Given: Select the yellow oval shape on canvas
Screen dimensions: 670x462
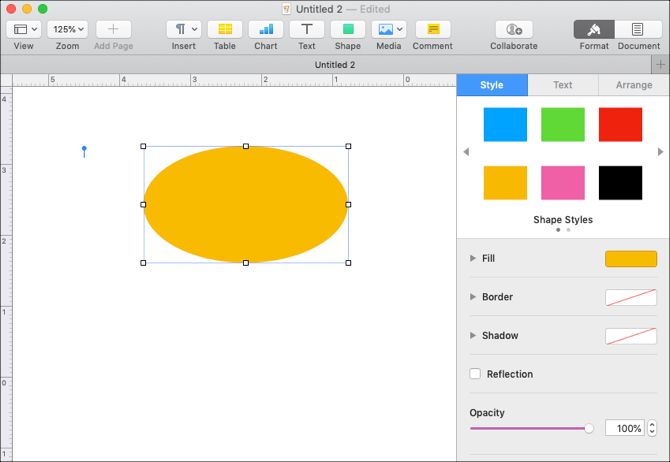Looking at the screenshot, I should click(x=246, y=205).
